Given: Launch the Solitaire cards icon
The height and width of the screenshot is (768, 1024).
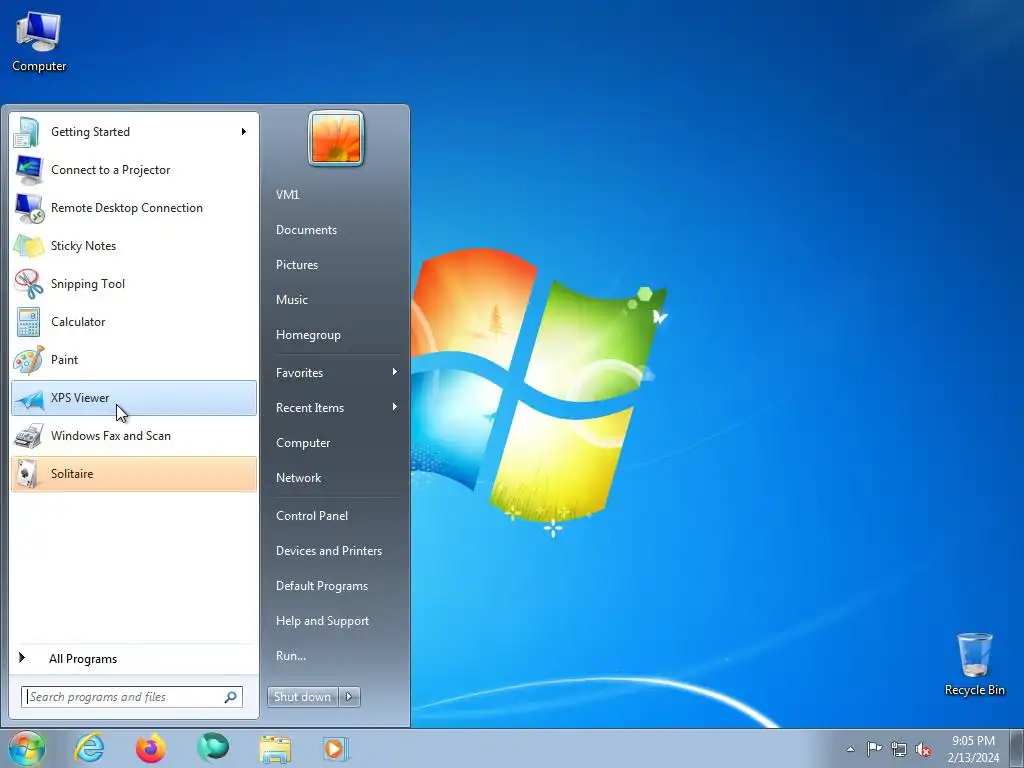Looking at the screenshot, I should (x=28, y=473).
